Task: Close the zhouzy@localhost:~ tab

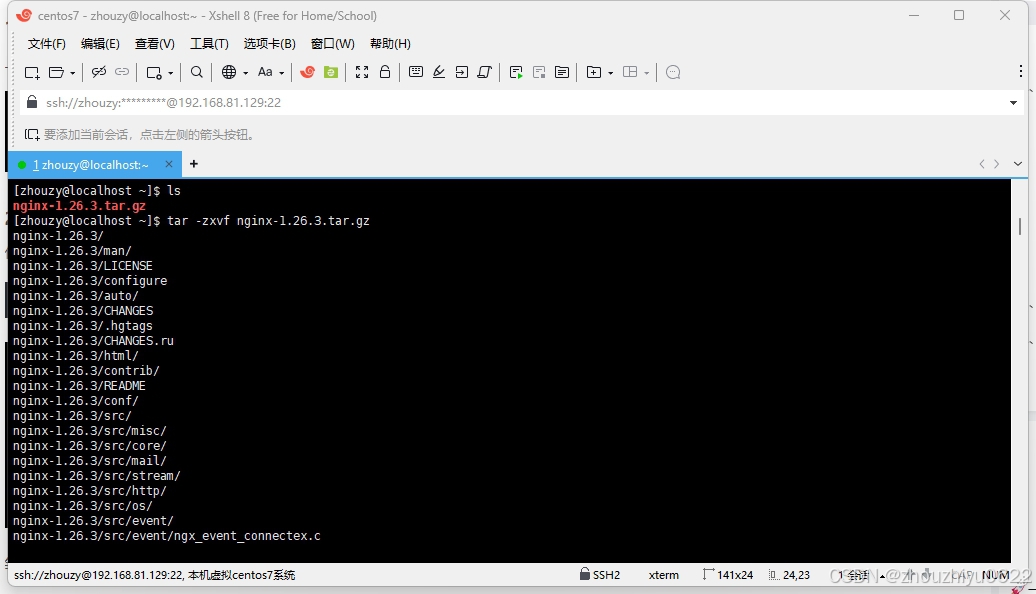Action: click(x=169, y=164)
